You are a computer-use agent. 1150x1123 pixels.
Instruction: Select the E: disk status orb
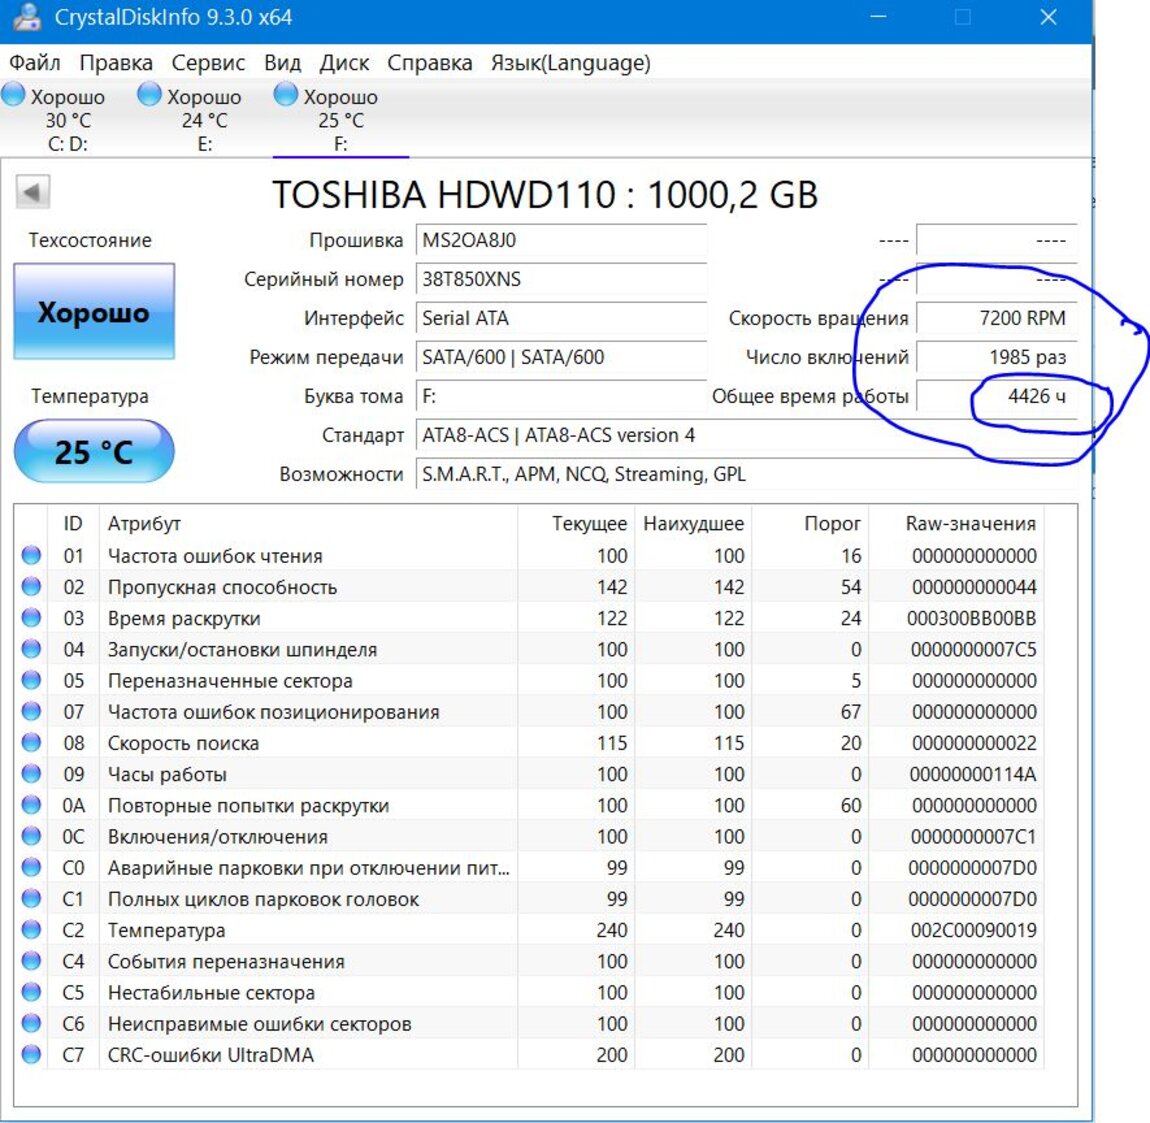(x=150, y=95)
